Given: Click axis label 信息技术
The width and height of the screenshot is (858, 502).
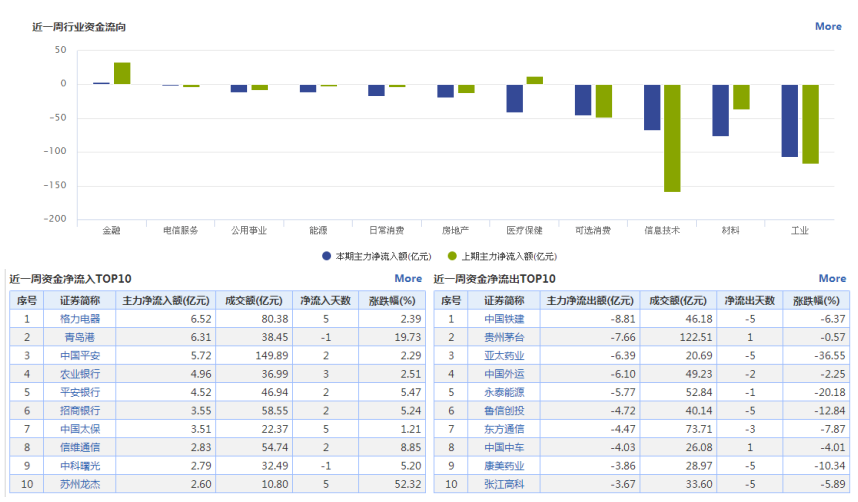Looking at the screenshot, I should 662,230.
